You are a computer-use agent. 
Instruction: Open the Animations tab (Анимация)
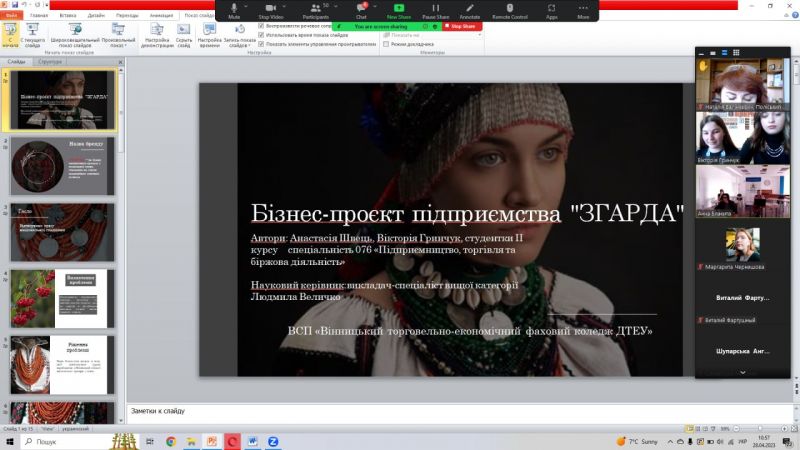click(x=161, y=15)
